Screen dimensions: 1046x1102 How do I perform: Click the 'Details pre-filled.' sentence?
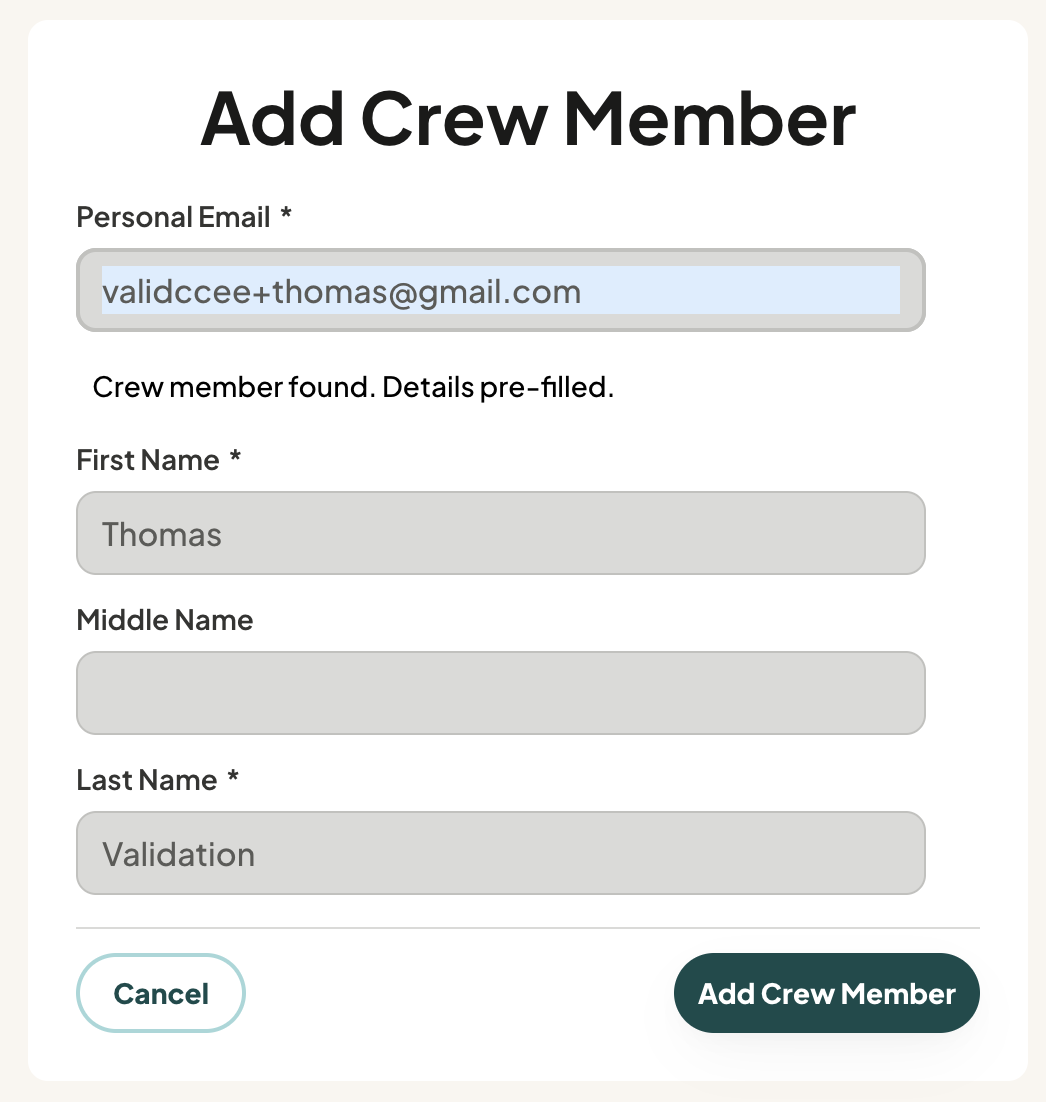click(498, 387)
